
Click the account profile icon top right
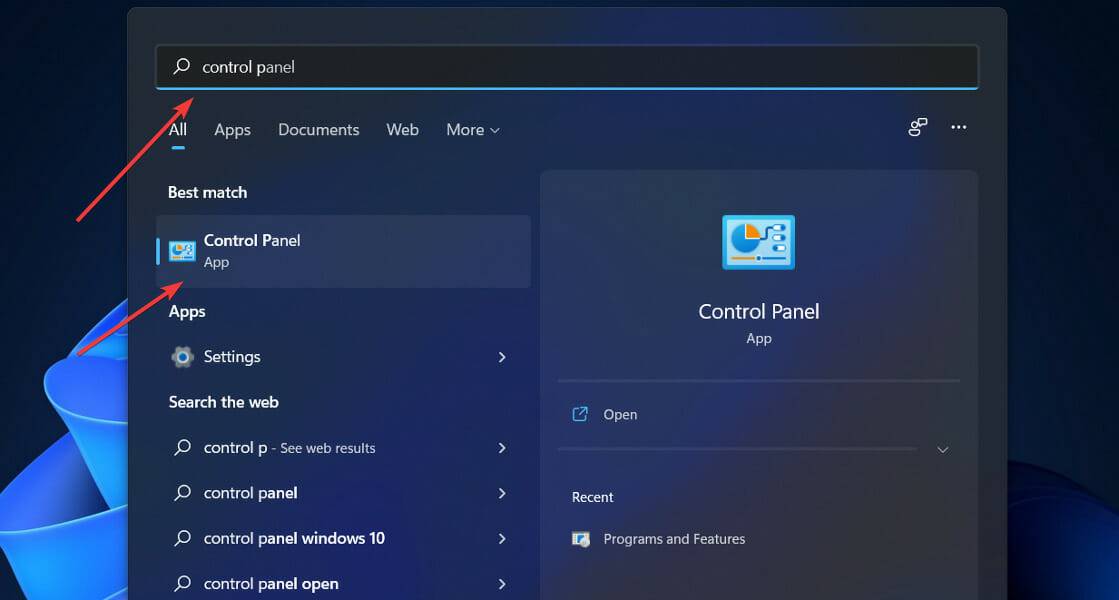click(917, 127)
